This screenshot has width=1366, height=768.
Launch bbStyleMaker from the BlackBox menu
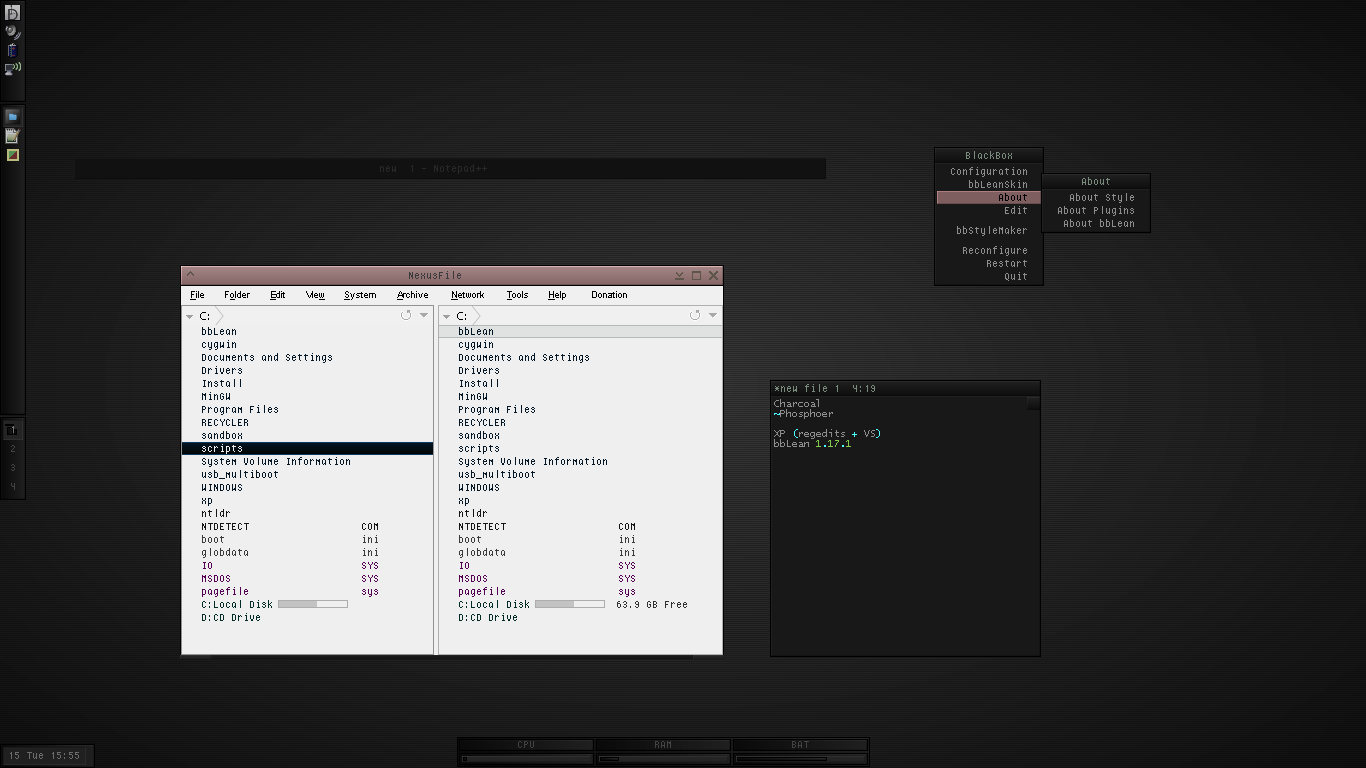(x=989, y=231)
